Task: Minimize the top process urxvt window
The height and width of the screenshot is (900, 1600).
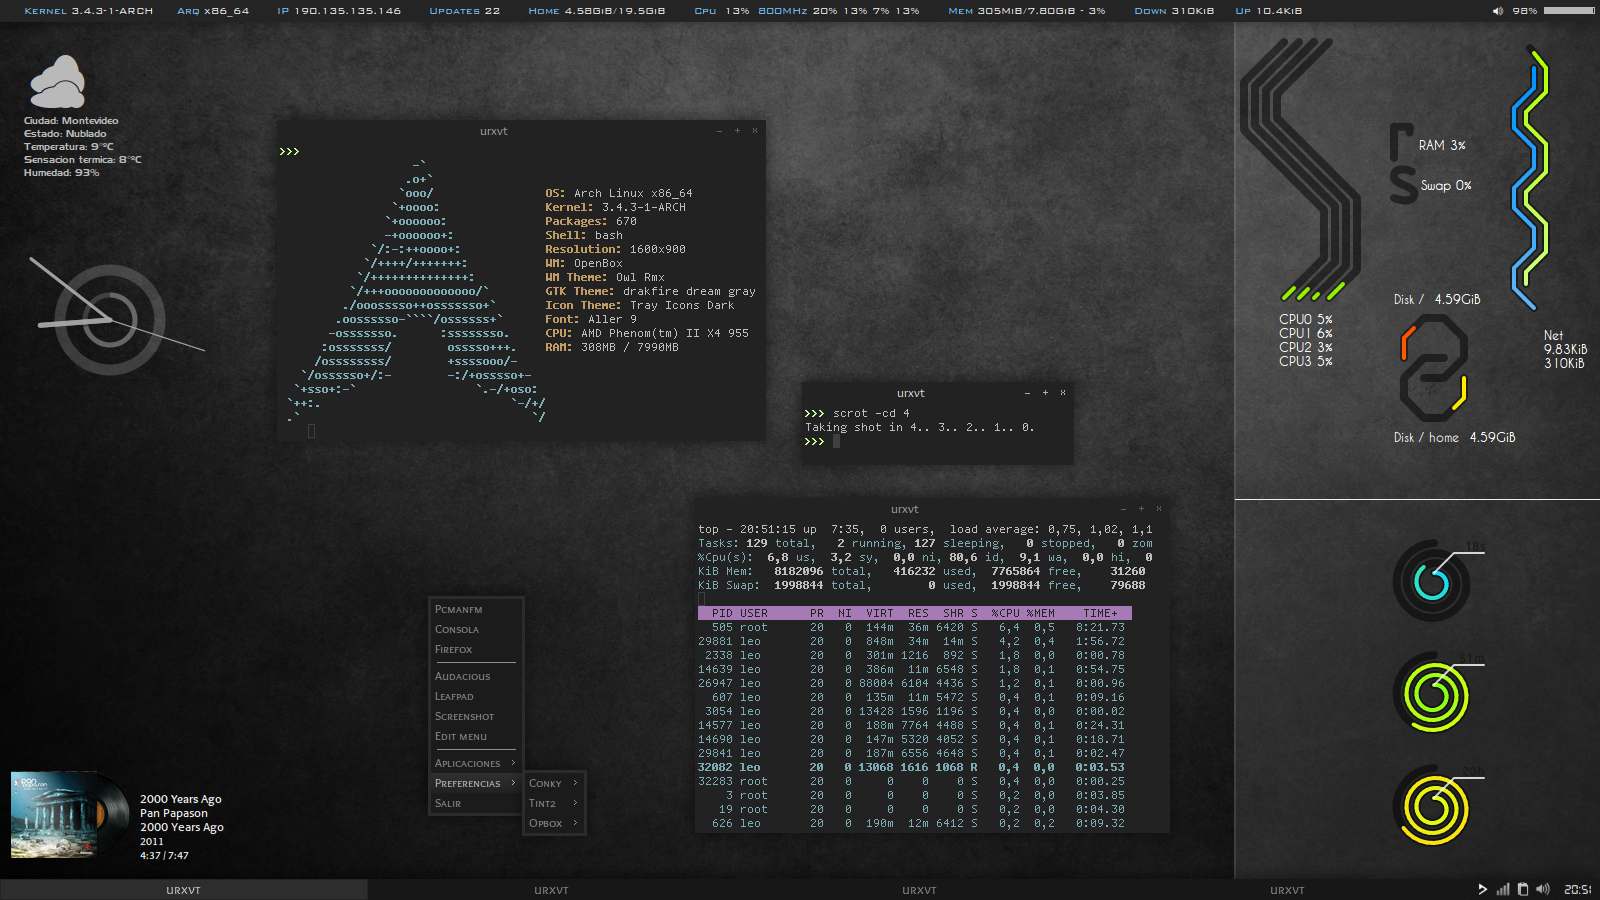Action: pyautogui.click(x=1123, y=509)
